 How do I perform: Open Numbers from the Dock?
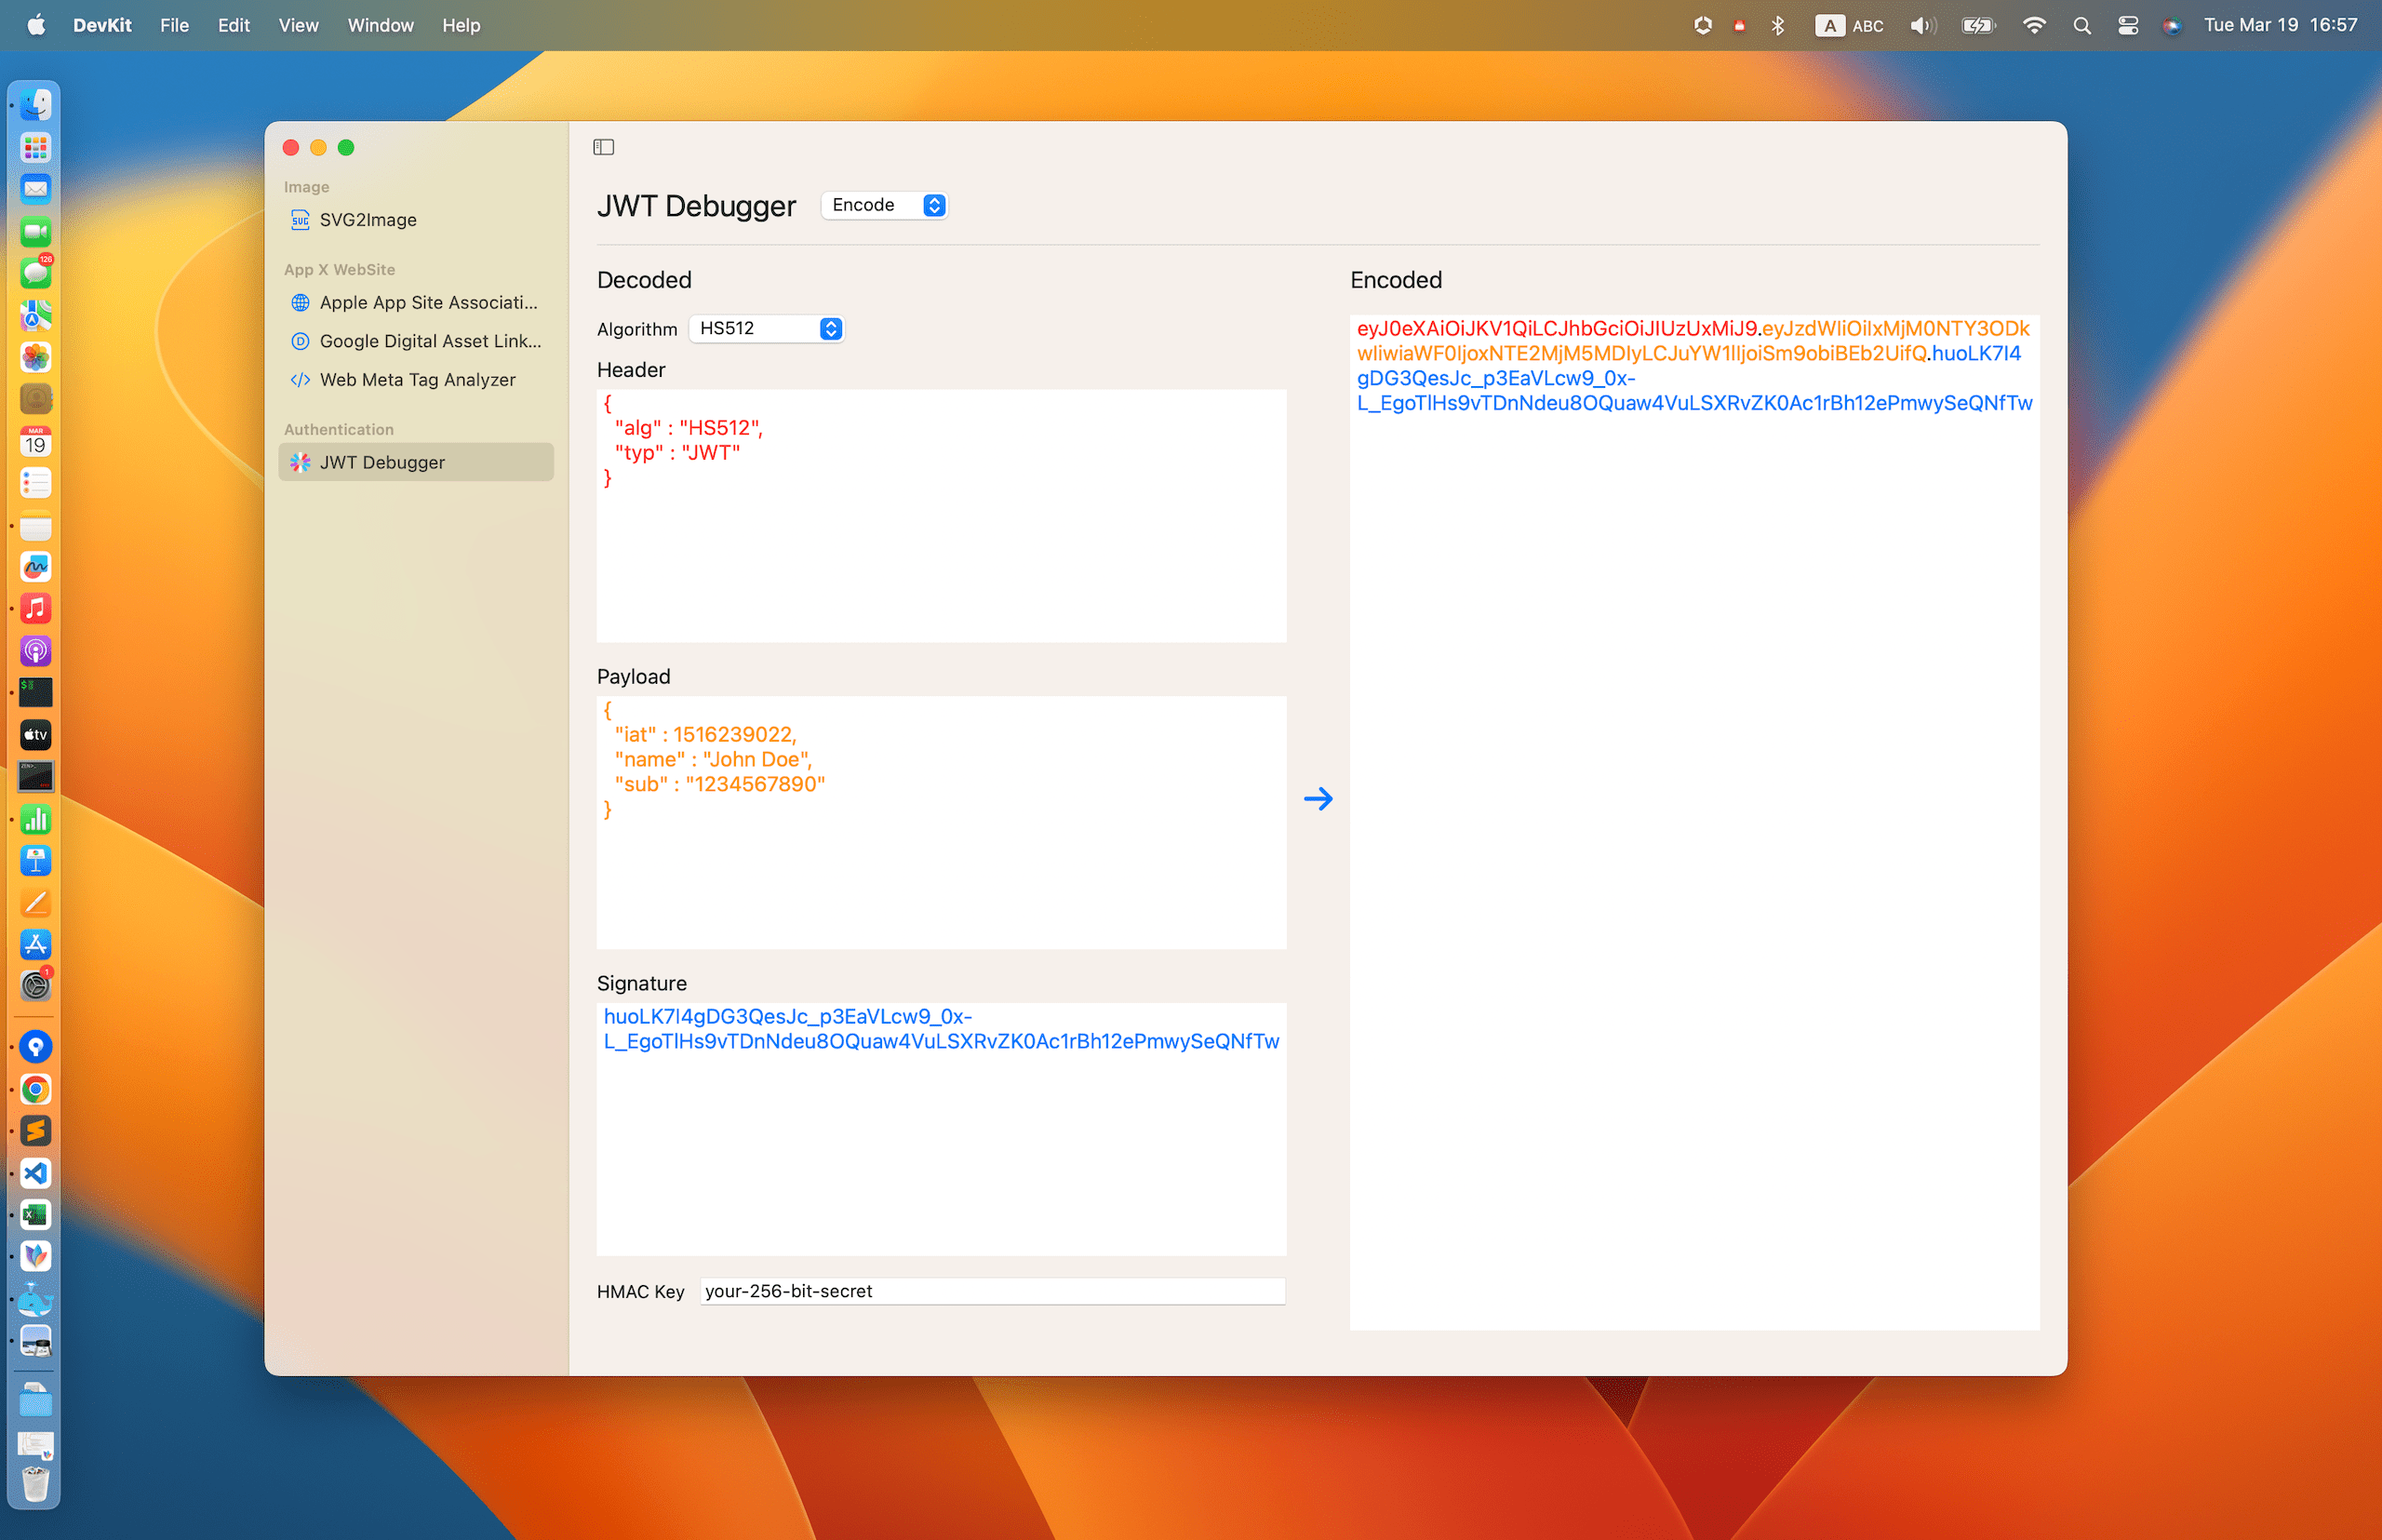[x=36, y=820]
